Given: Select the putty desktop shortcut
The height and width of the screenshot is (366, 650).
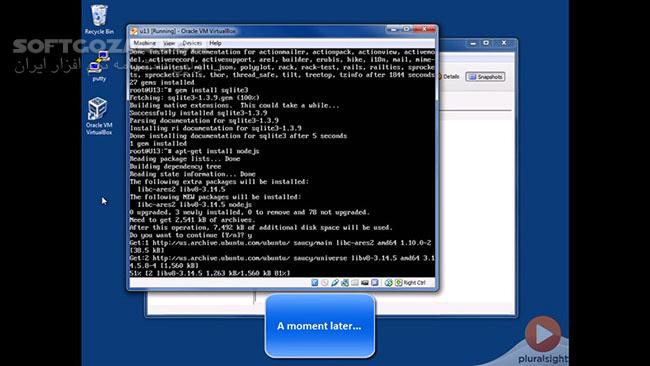Looking at the screenshot, I should point(99,66).
